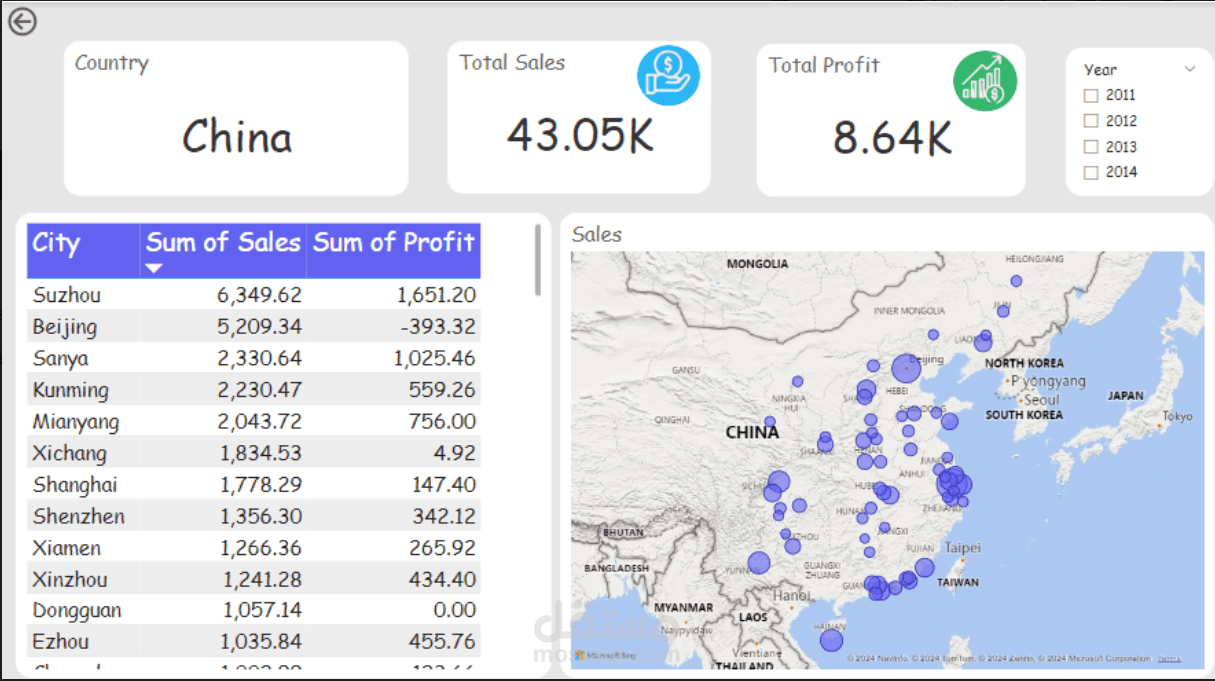This screenshot has width=1215, height=681.
Task: Tick the 2013 year checkbox
Action: coord(1091,147)
